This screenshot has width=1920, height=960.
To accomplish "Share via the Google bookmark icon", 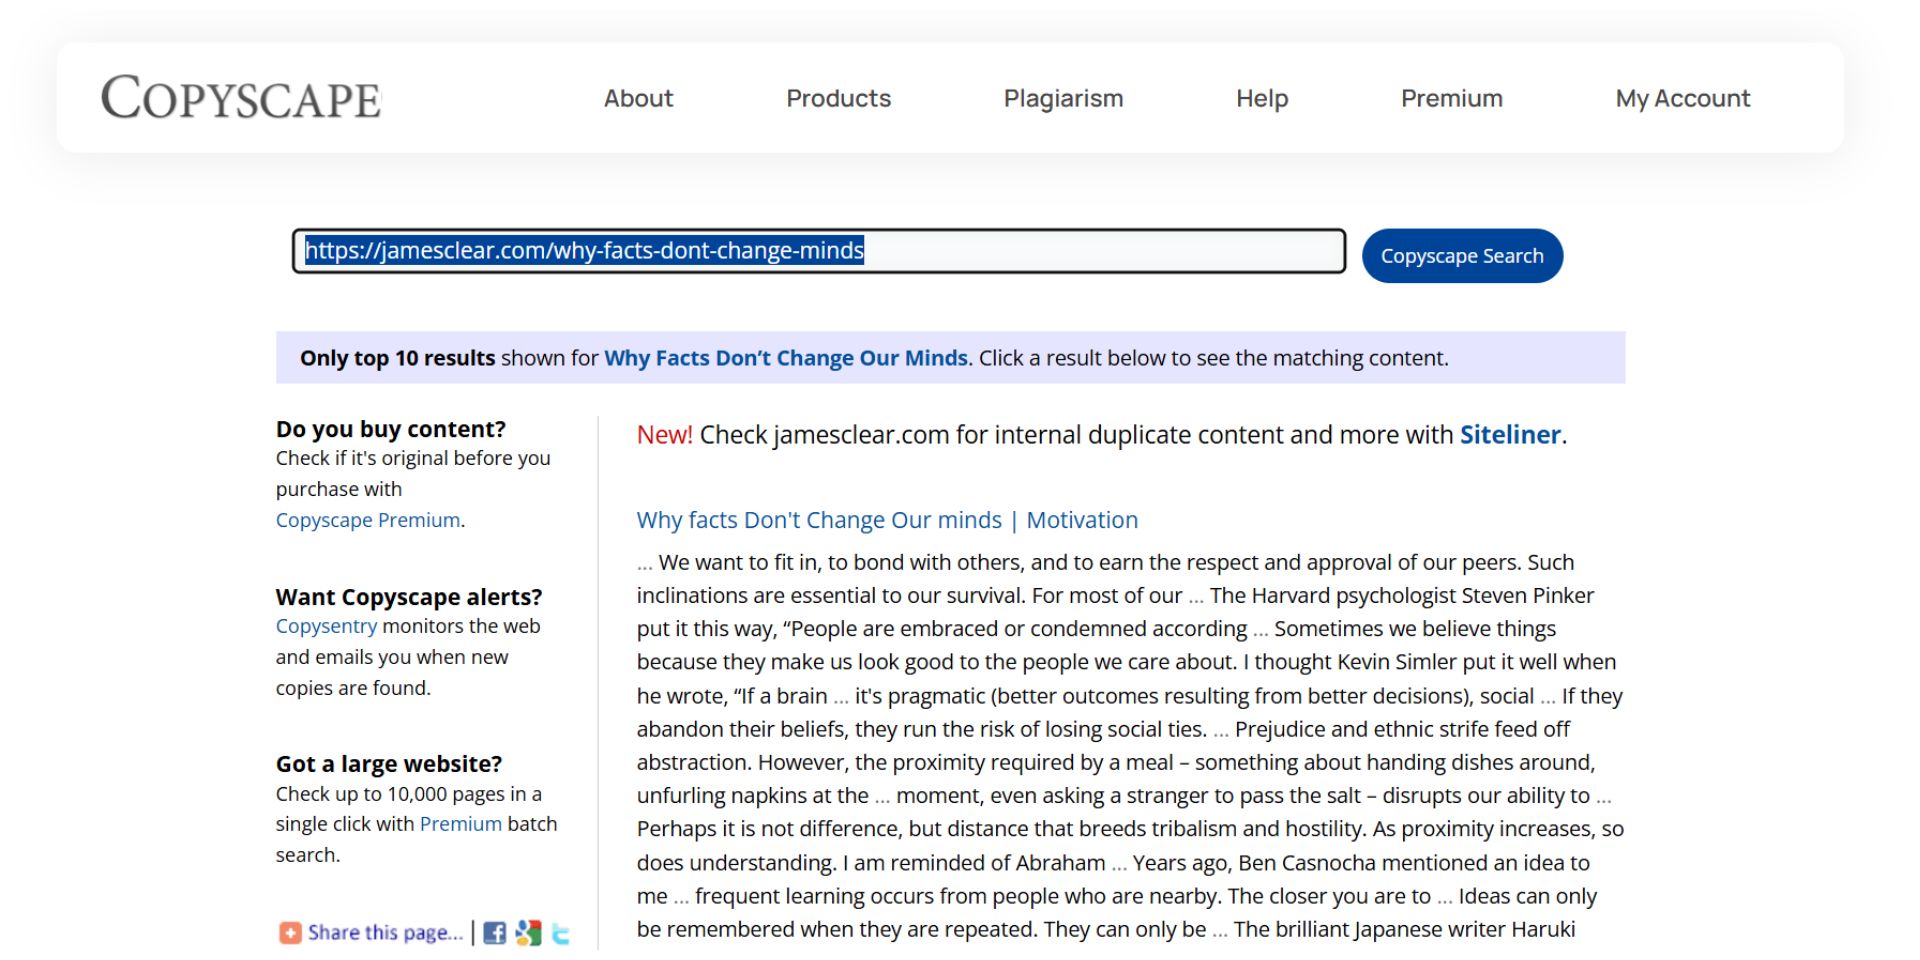I will (x=528, y=933).
